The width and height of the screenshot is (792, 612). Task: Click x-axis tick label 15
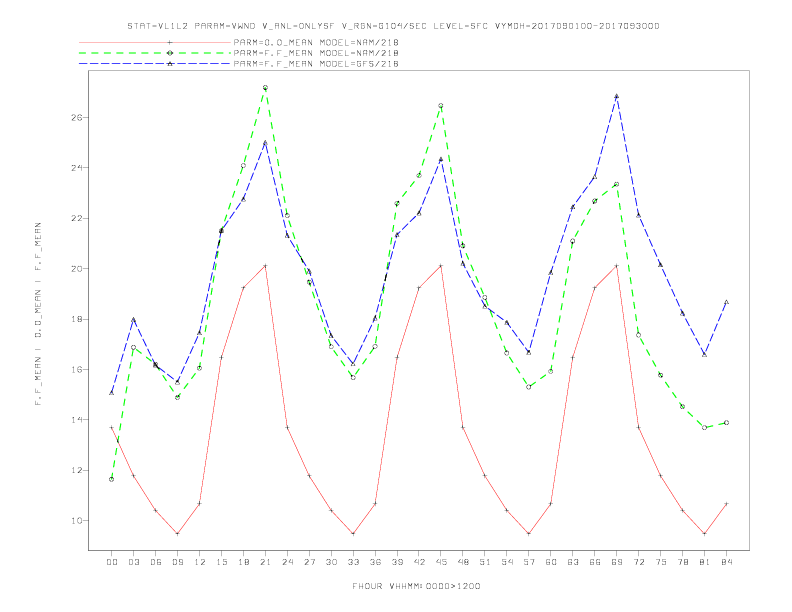point(221,562)
